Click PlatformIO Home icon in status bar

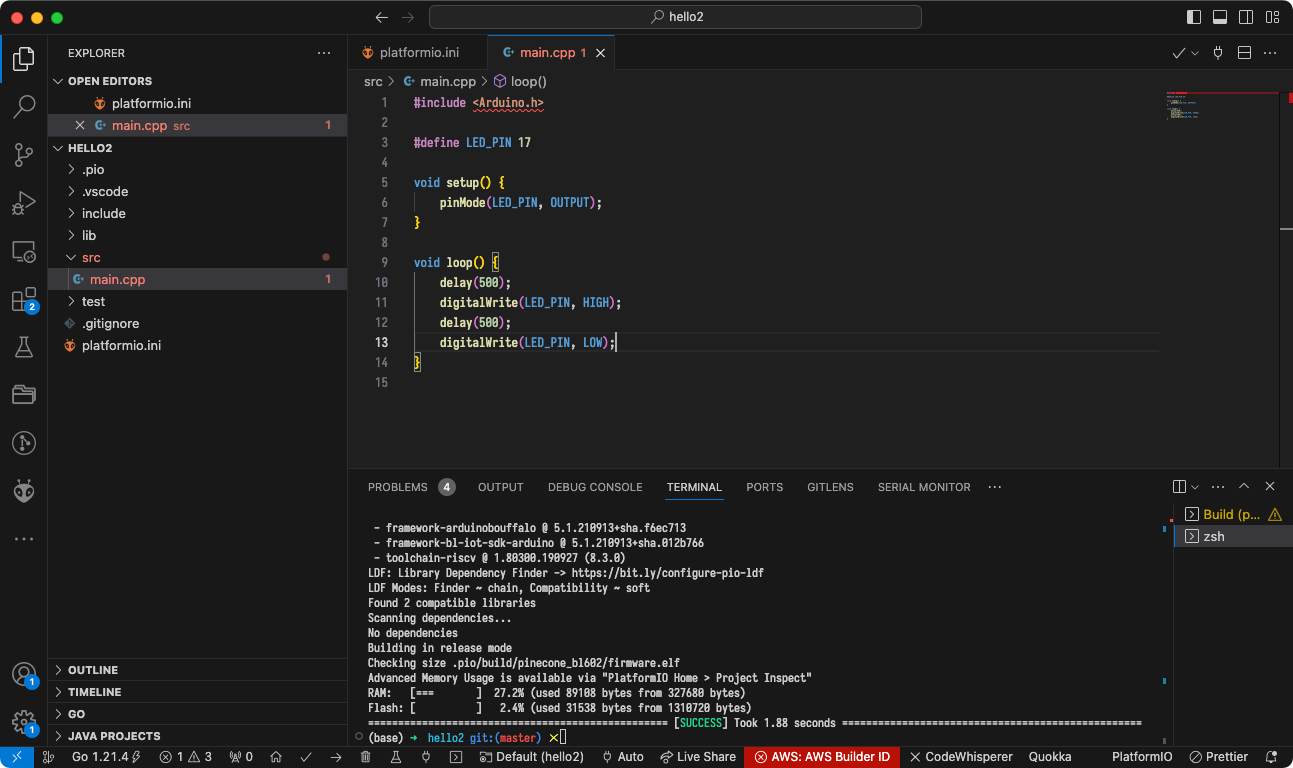coord(276,757)
